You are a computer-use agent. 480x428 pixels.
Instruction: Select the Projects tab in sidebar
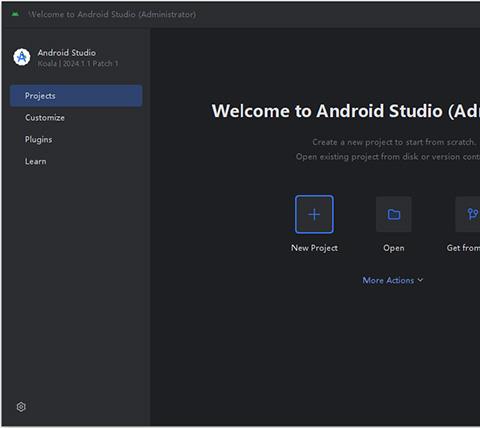76,96
